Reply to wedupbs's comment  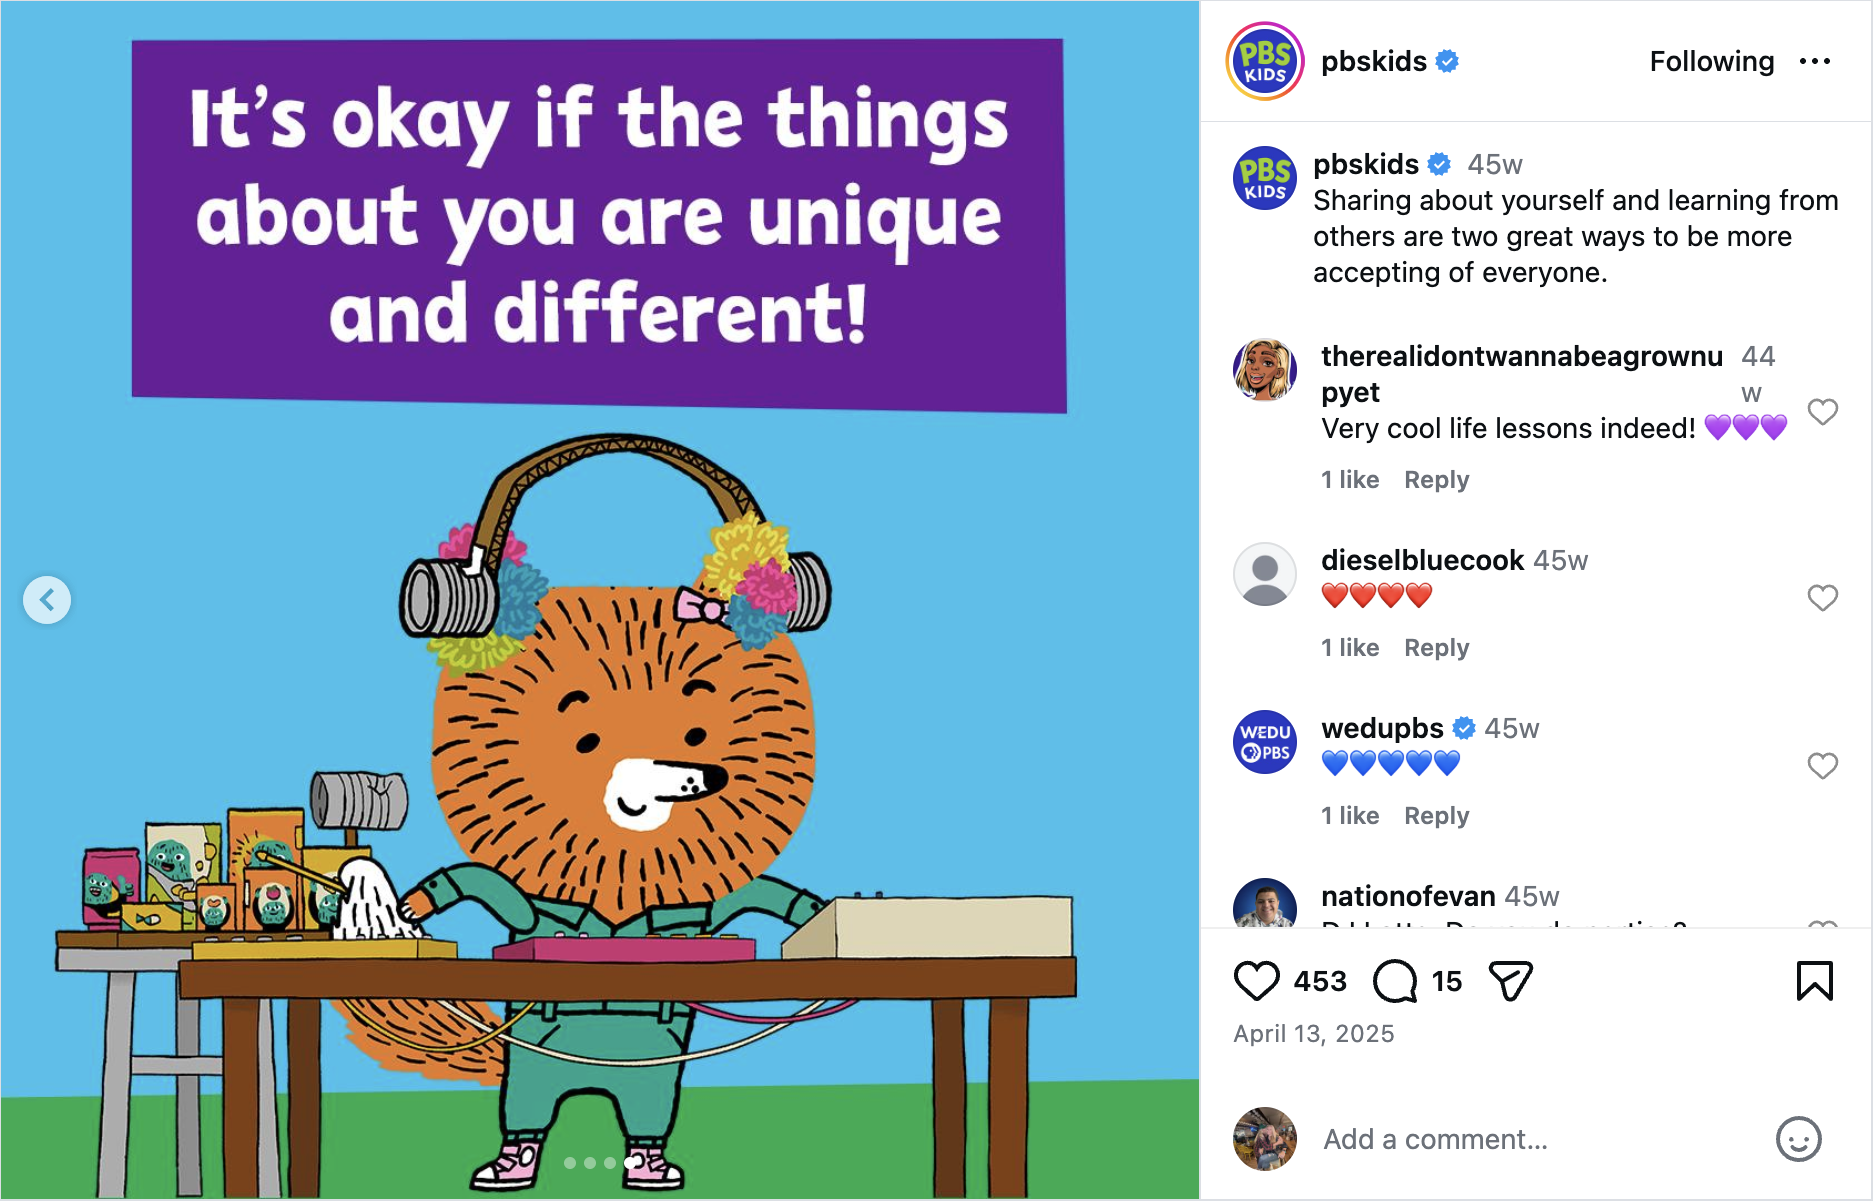1436,816
